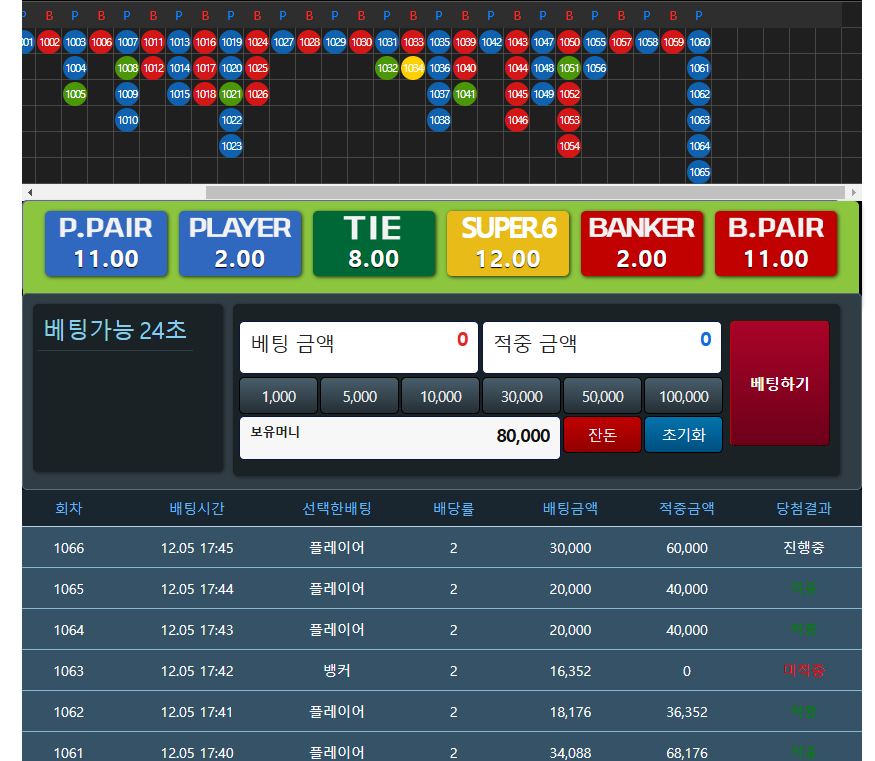This screenshot has width=875, height=761.
Task: Add 1,000 chip amount
Action: 278,396
